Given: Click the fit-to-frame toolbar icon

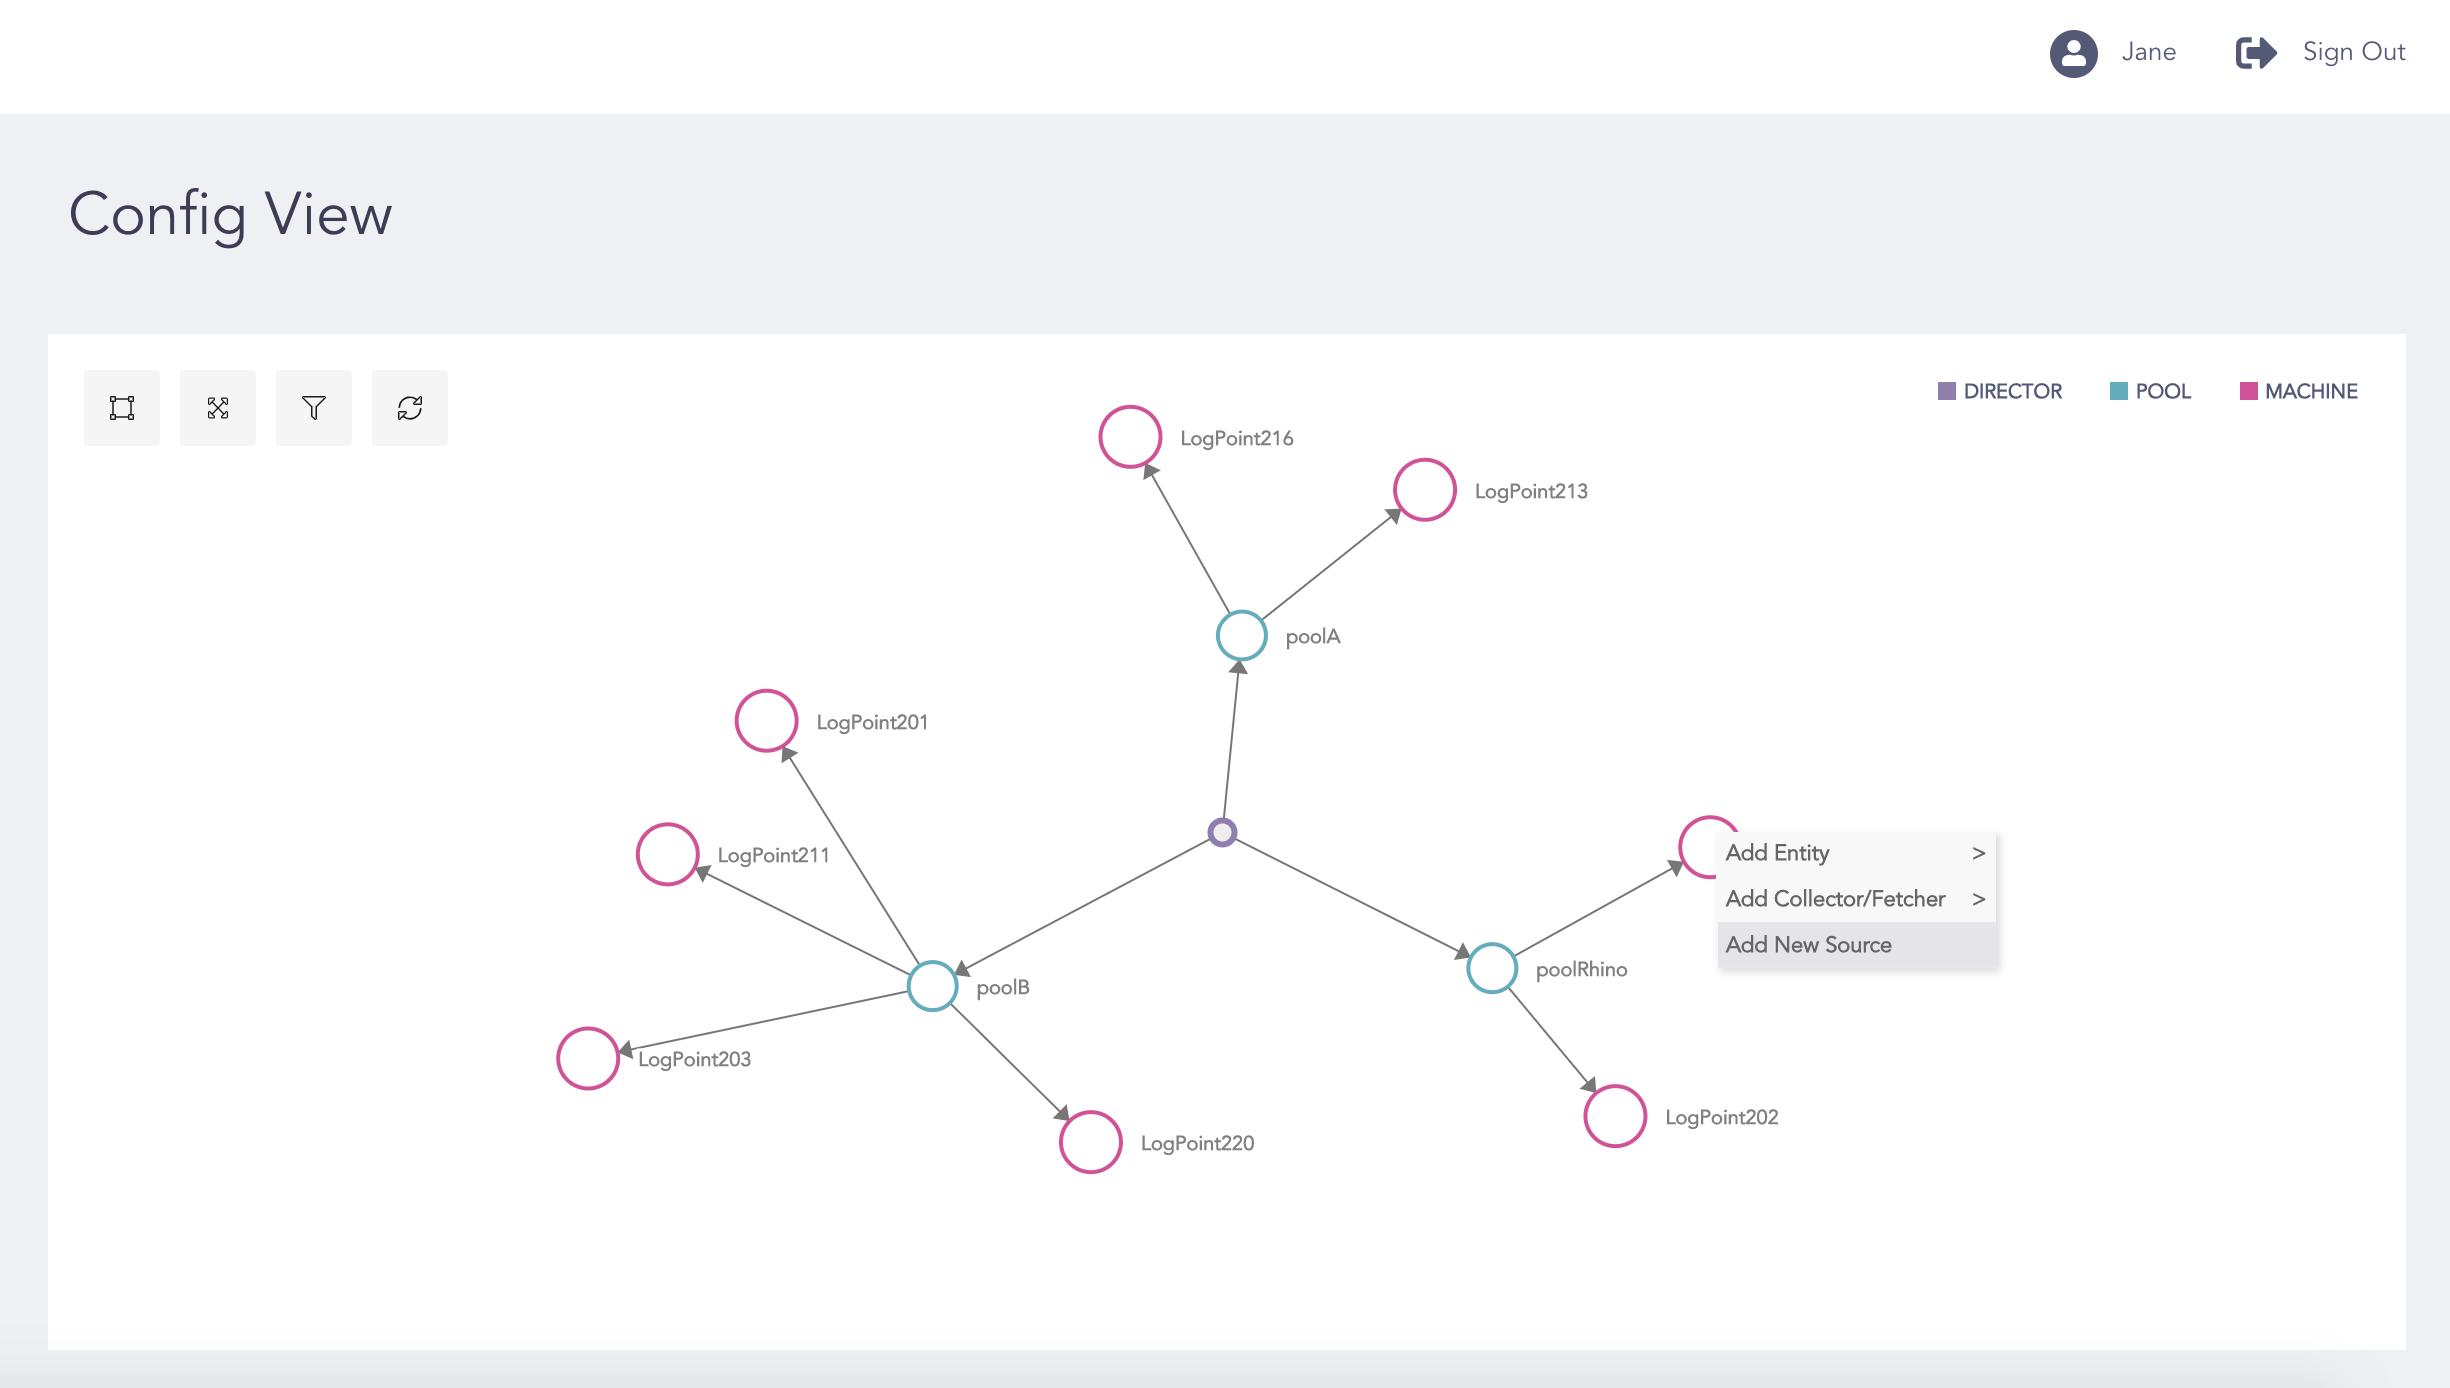Looking at the screenshot, I should (122, 408).
